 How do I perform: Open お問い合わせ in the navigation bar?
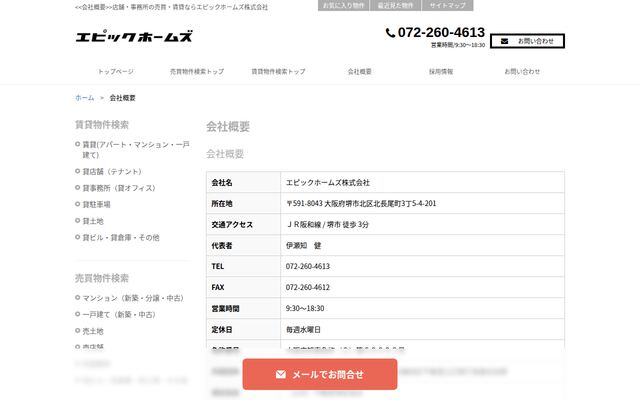pos(522,71)
